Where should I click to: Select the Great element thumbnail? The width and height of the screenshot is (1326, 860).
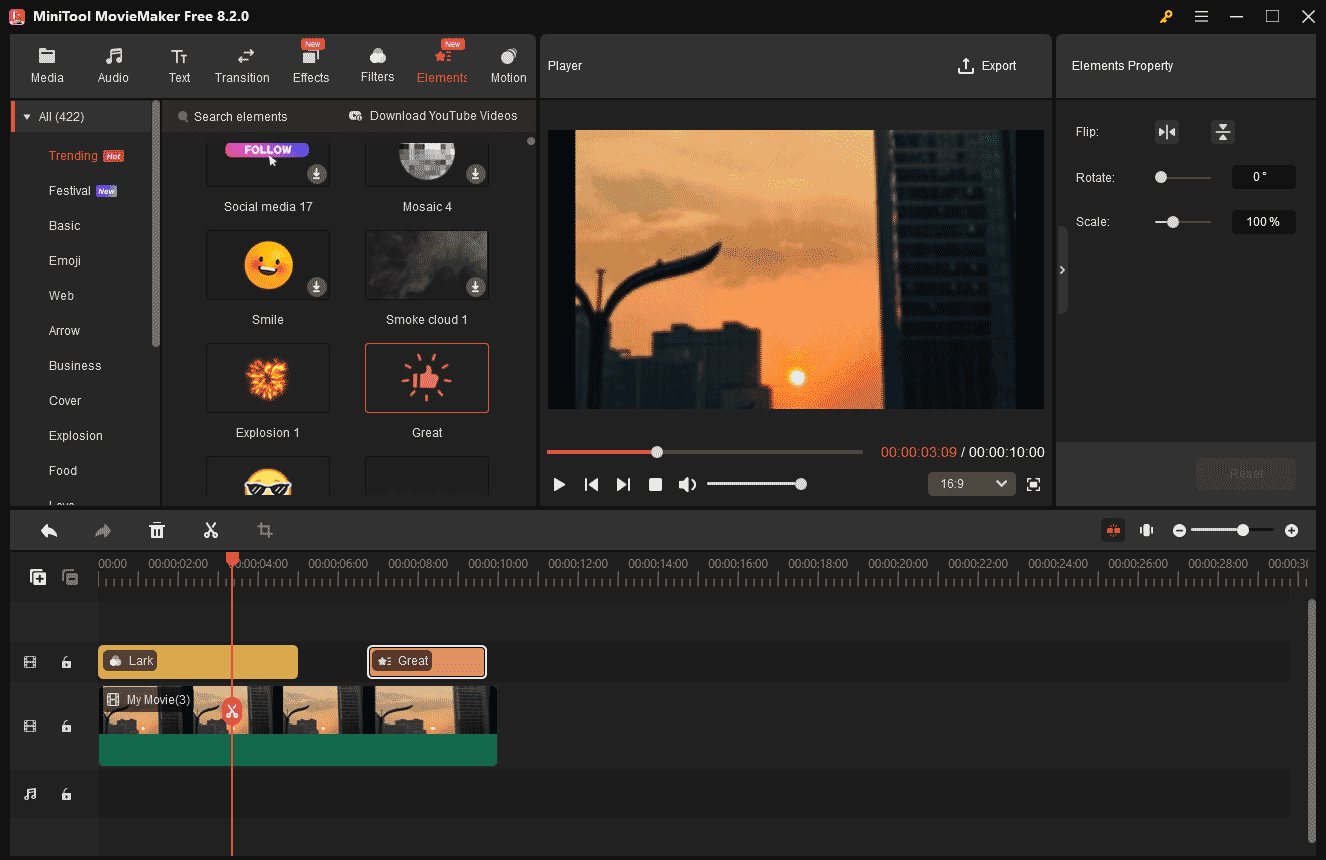click(x=427, y=378)
